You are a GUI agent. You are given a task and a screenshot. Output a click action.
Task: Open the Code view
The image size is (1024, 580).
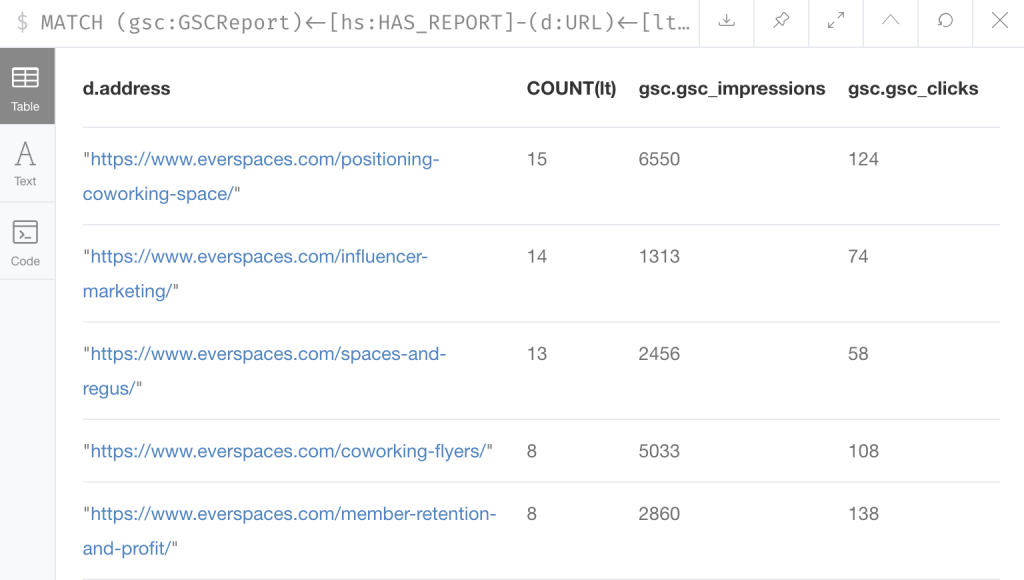point(26,242)
